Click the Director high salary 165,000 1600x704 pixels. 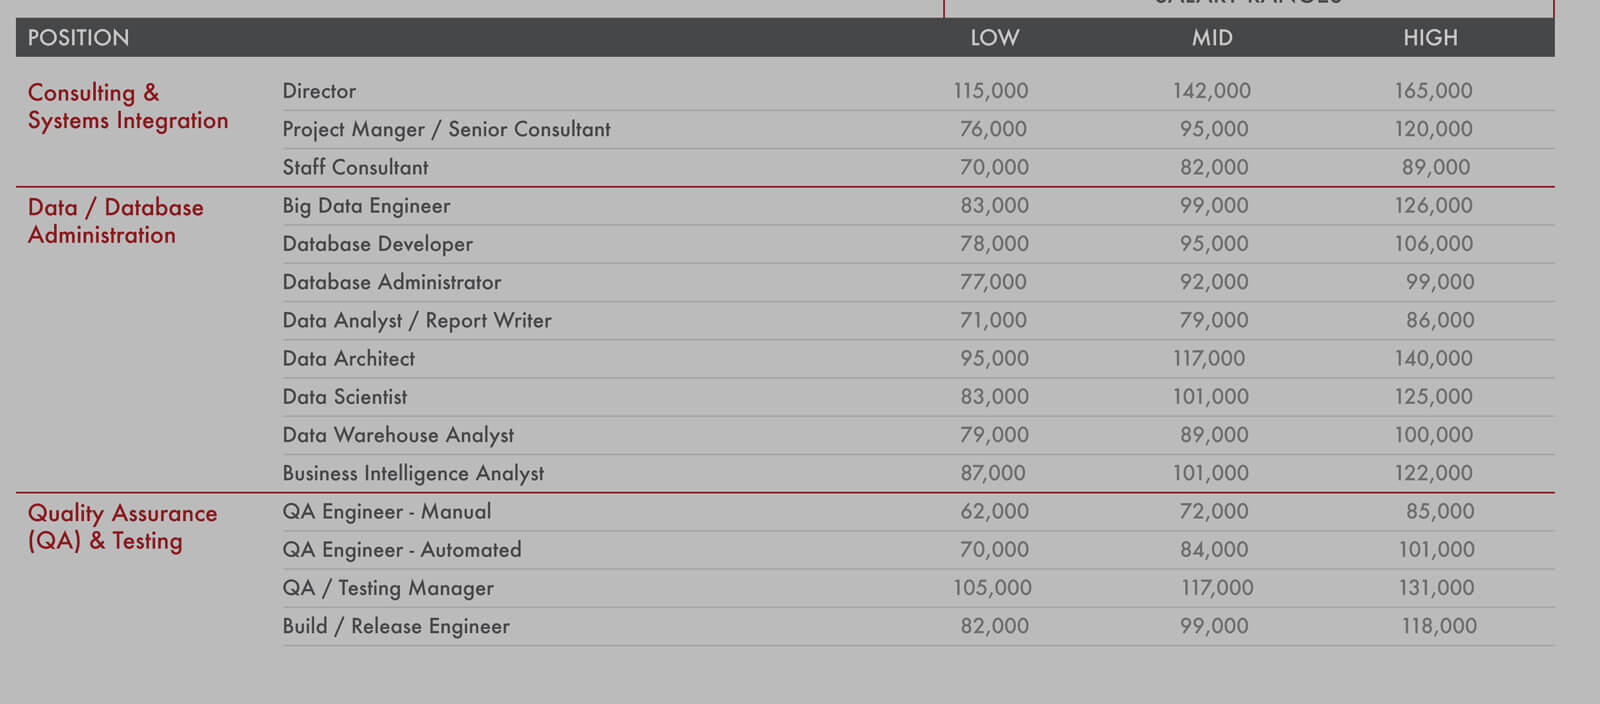pyautogui.click(x=1433, y=91)
